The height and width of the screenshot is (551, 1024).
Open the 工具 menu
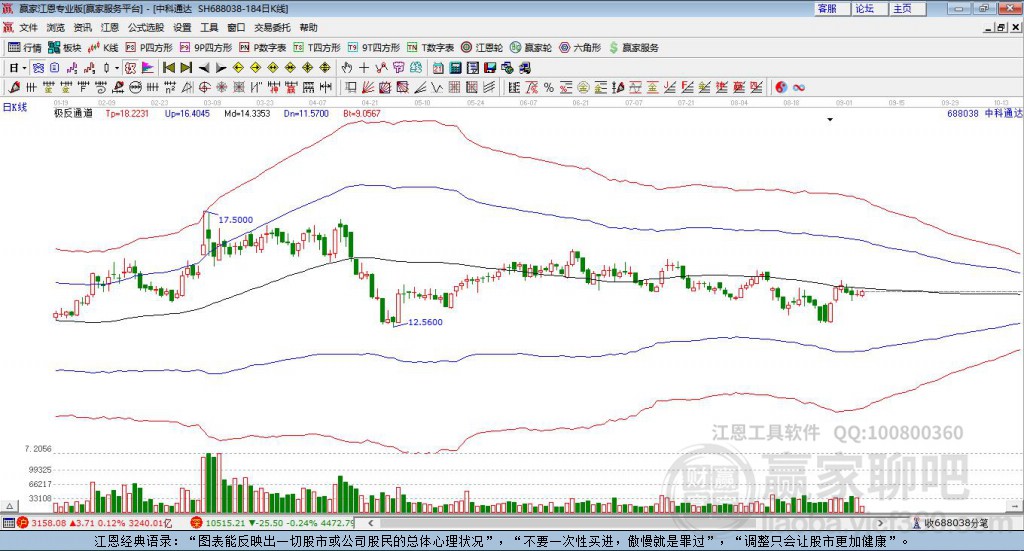tap(209, 27)
